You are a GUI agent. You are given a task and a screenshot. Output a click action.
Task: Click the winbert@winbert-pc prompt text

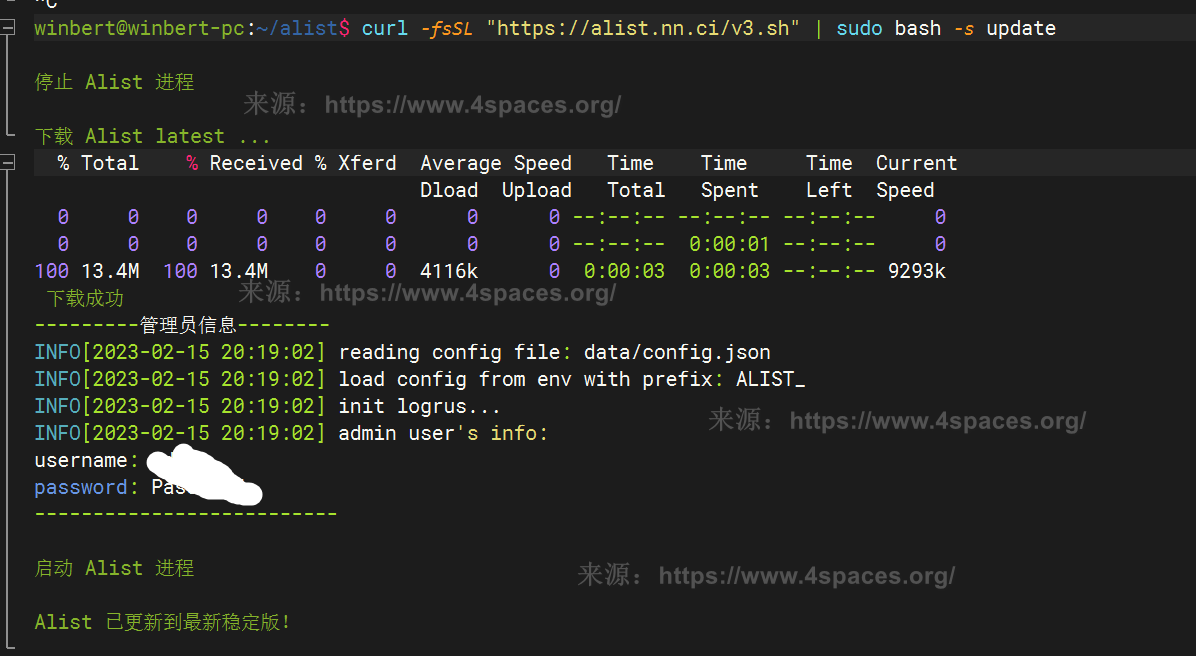pyautogui.click(x=138, y=28)
